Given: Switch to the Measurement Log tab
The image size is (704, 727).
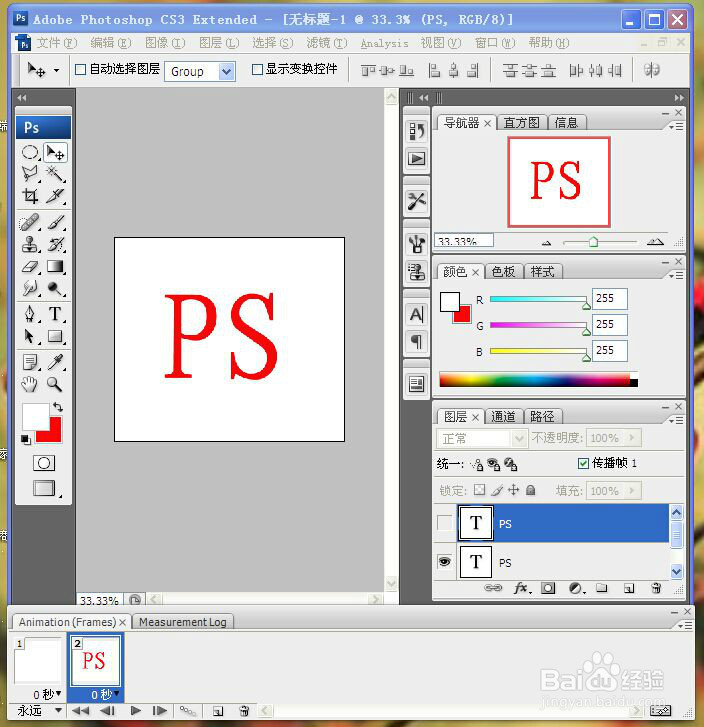Looking at the screenshot, I should coord(183,622).
